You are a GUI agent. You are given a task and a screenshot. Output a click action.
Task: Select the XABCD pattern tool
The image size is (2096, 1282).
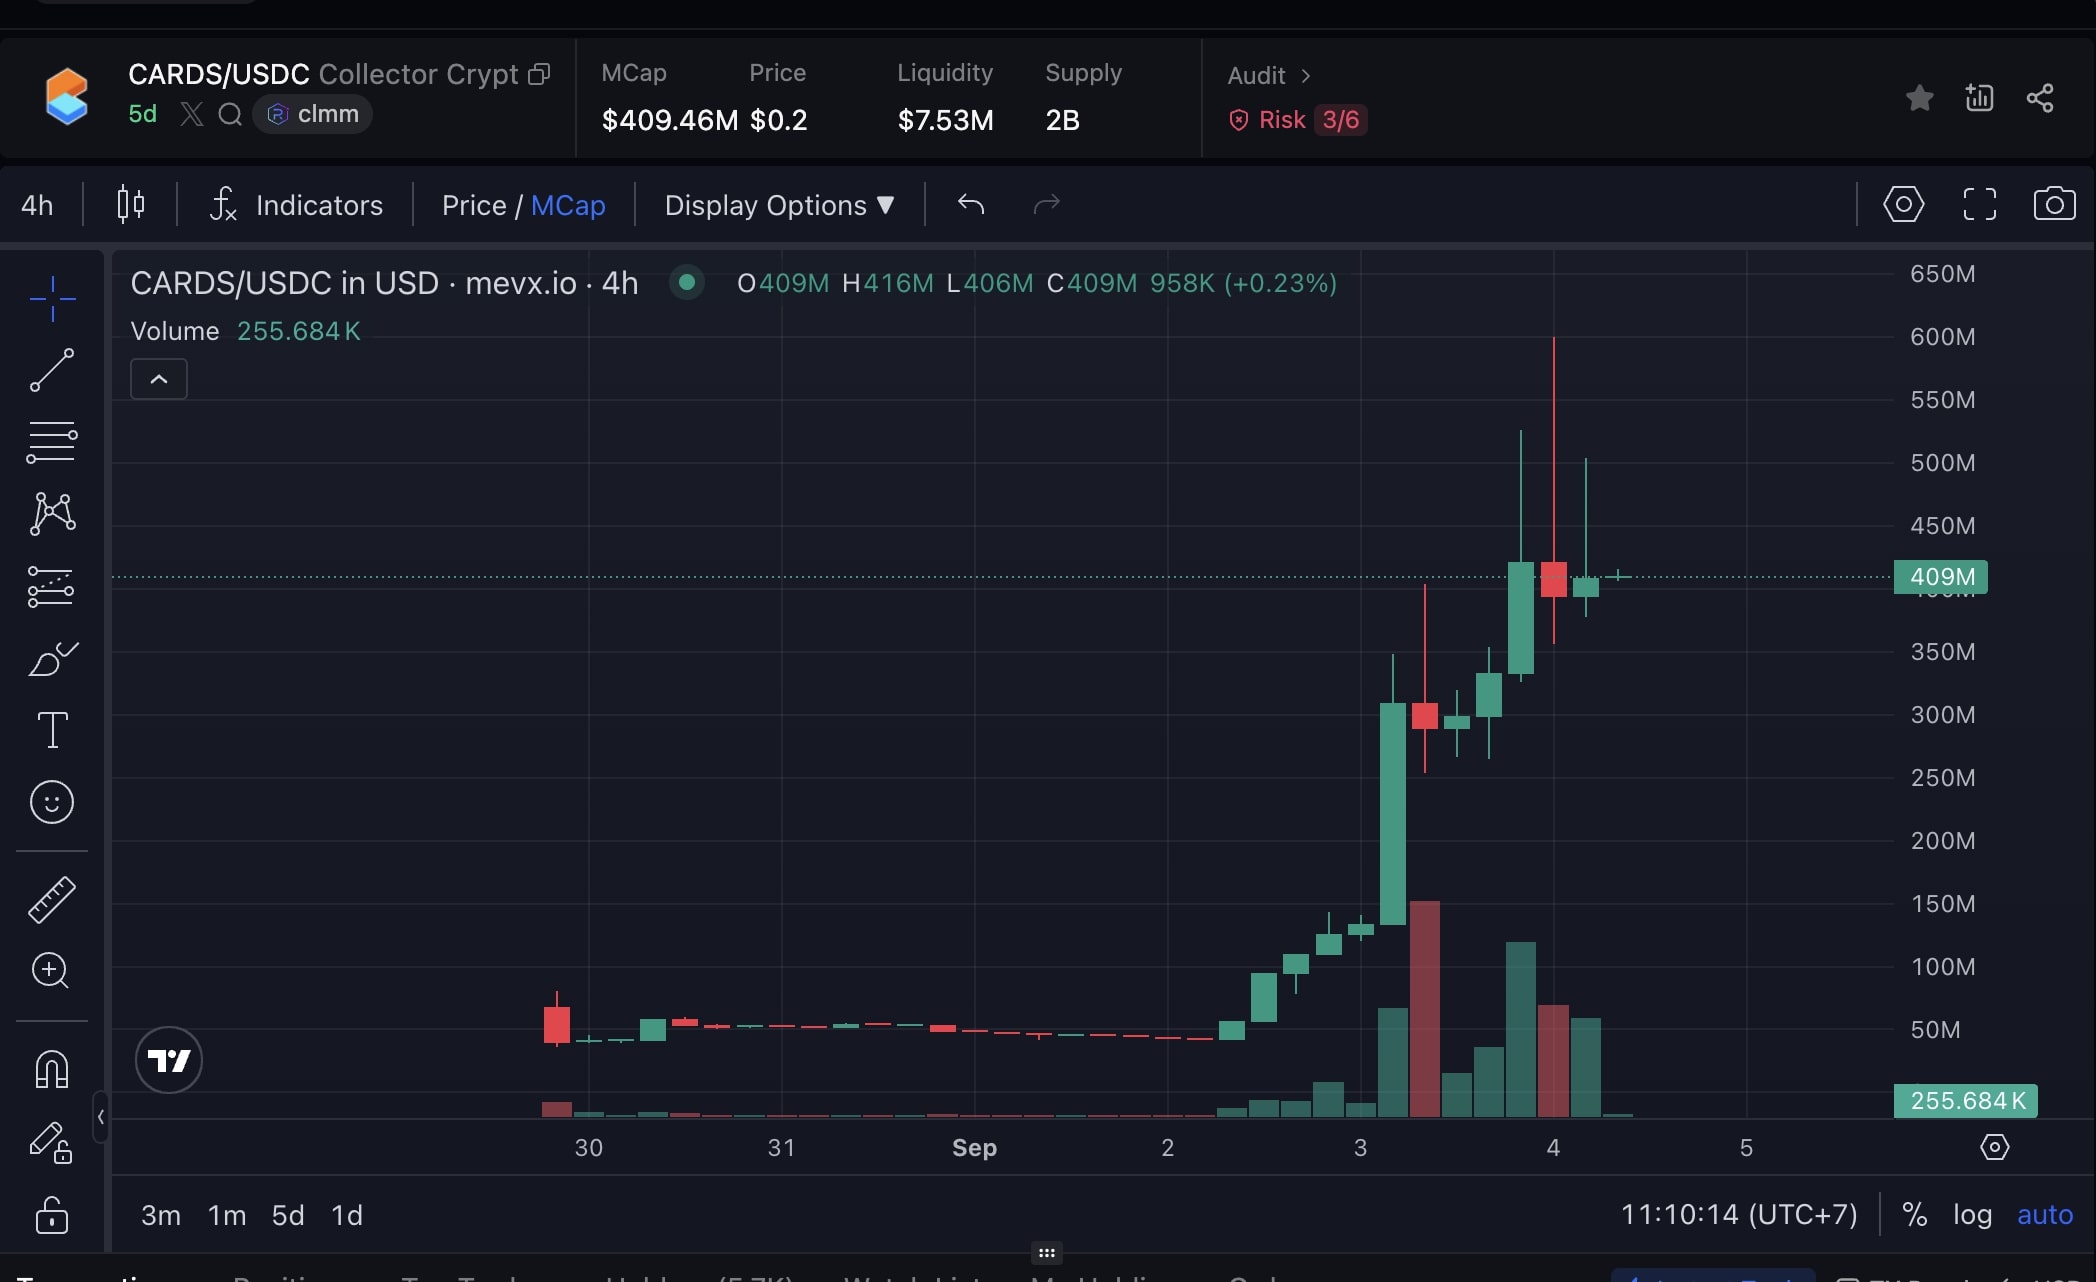(x=52, y=514)
